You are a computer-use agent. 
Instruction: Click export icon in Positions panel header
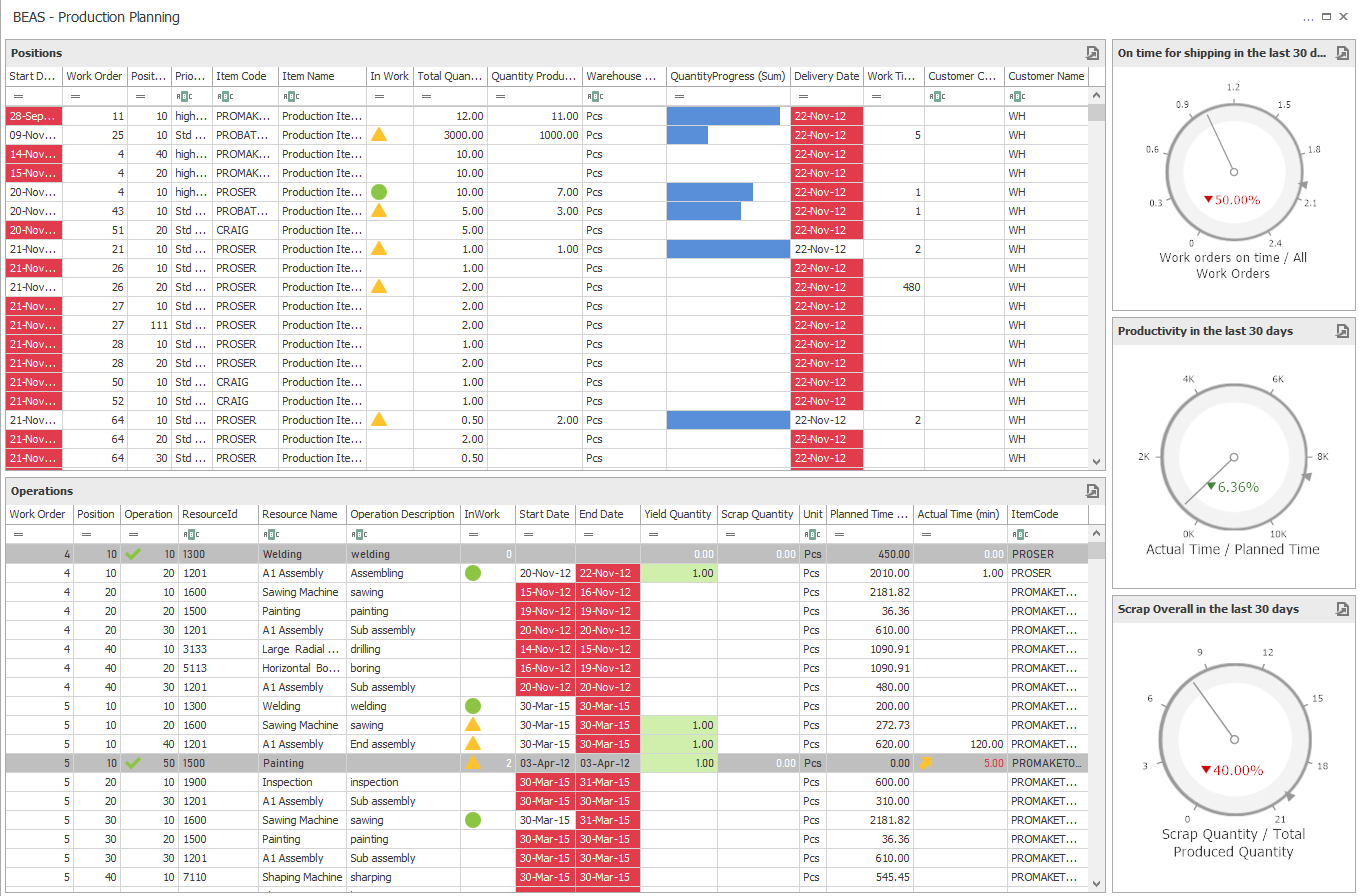pyautogui.click(x=1092, y=53)
